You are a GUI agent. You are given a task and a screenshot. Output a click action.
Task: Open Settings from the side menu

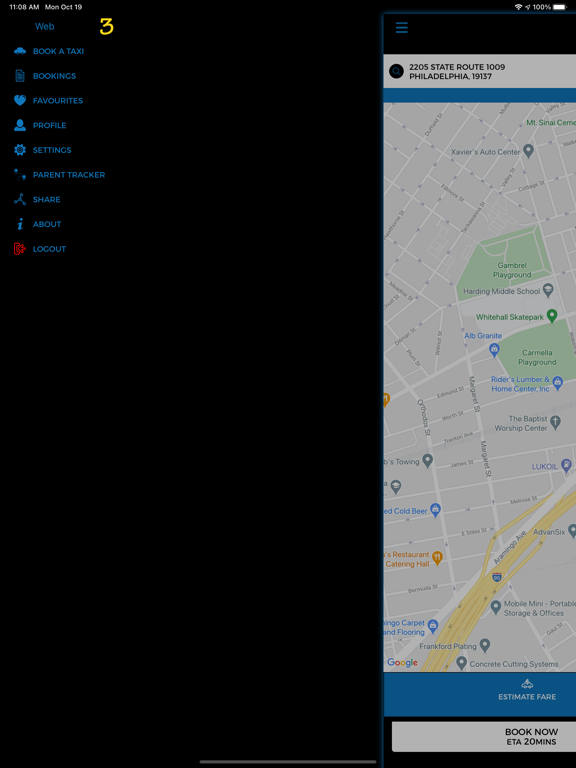click(x=52, y=150)
